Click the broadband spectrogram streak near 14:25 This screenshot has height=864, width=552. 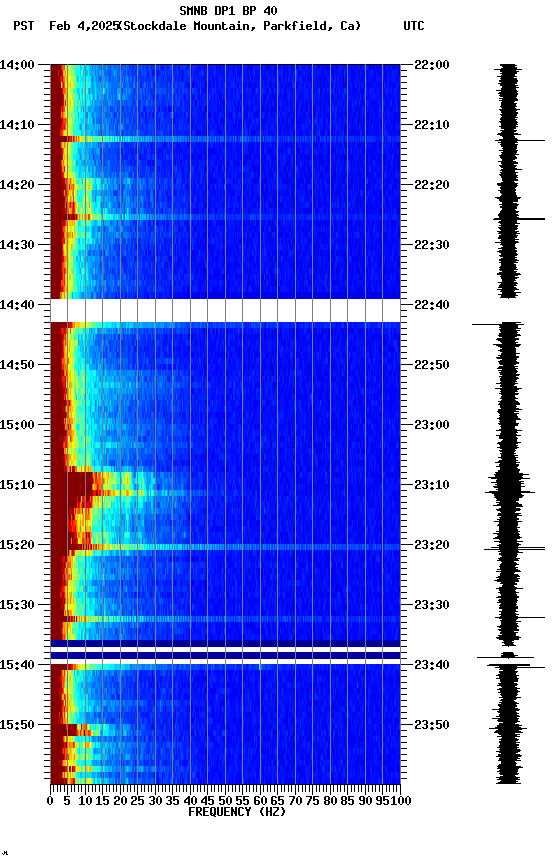pos(225,217)
